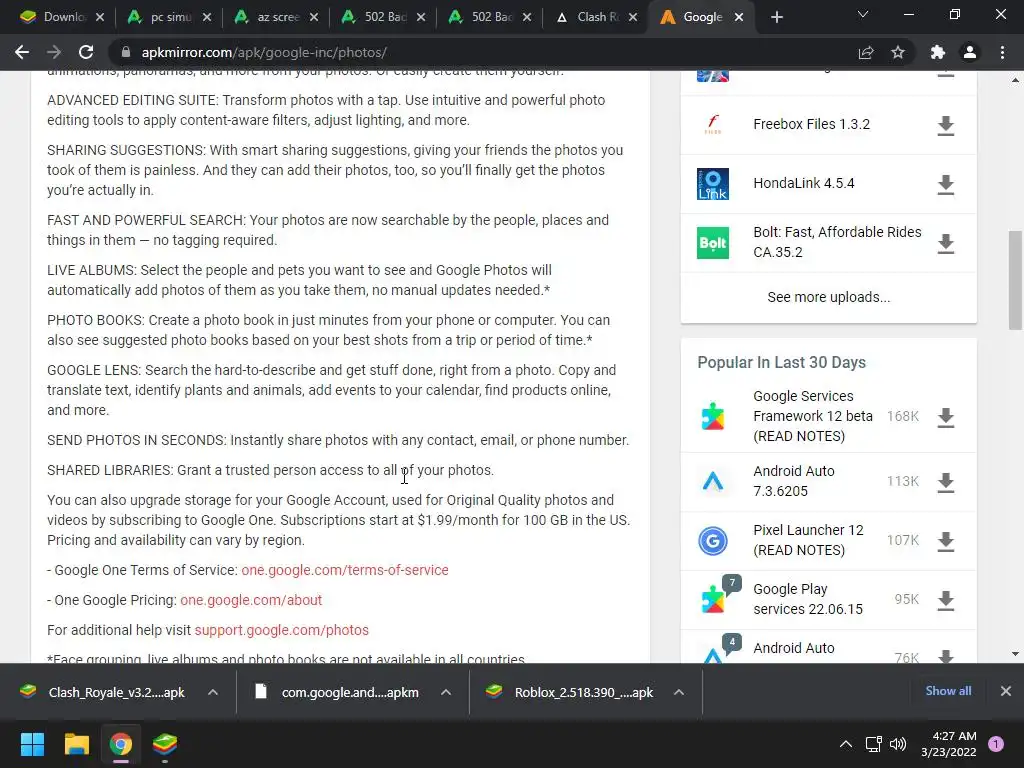
Task: Open Google Services Framework puzzle icon
Action: pyautogui.click(x=712, y=416)
